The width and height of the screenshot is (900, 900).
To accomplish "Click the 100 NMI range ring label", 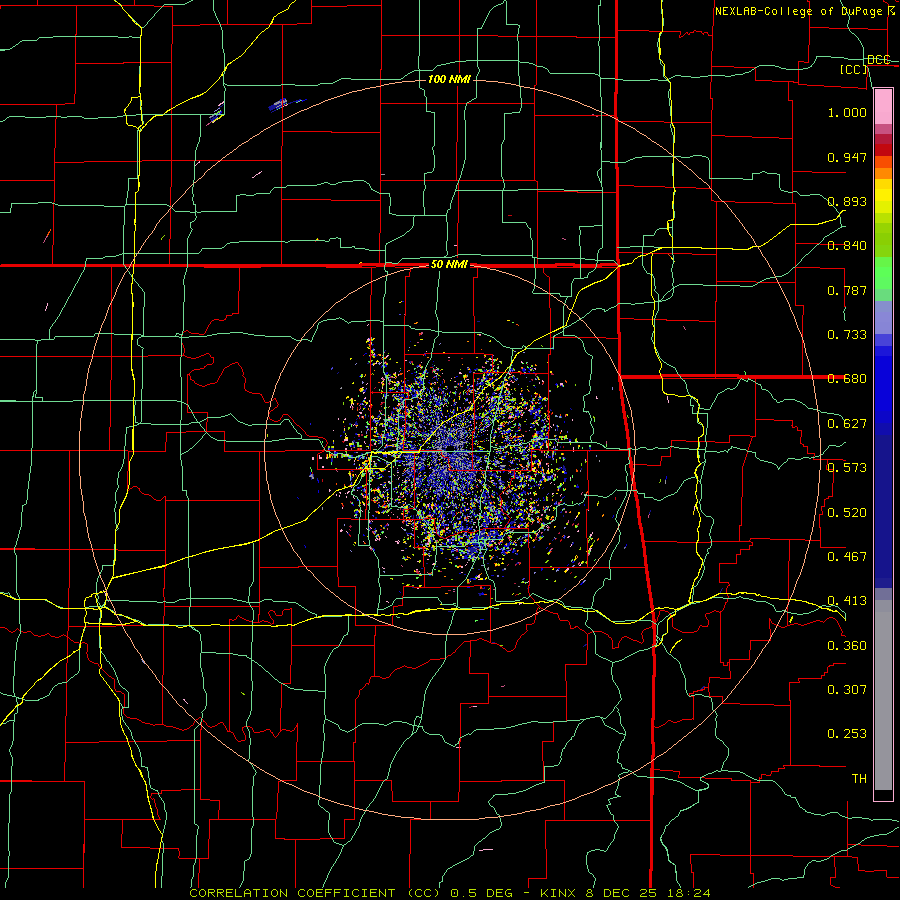I will 449,79.
